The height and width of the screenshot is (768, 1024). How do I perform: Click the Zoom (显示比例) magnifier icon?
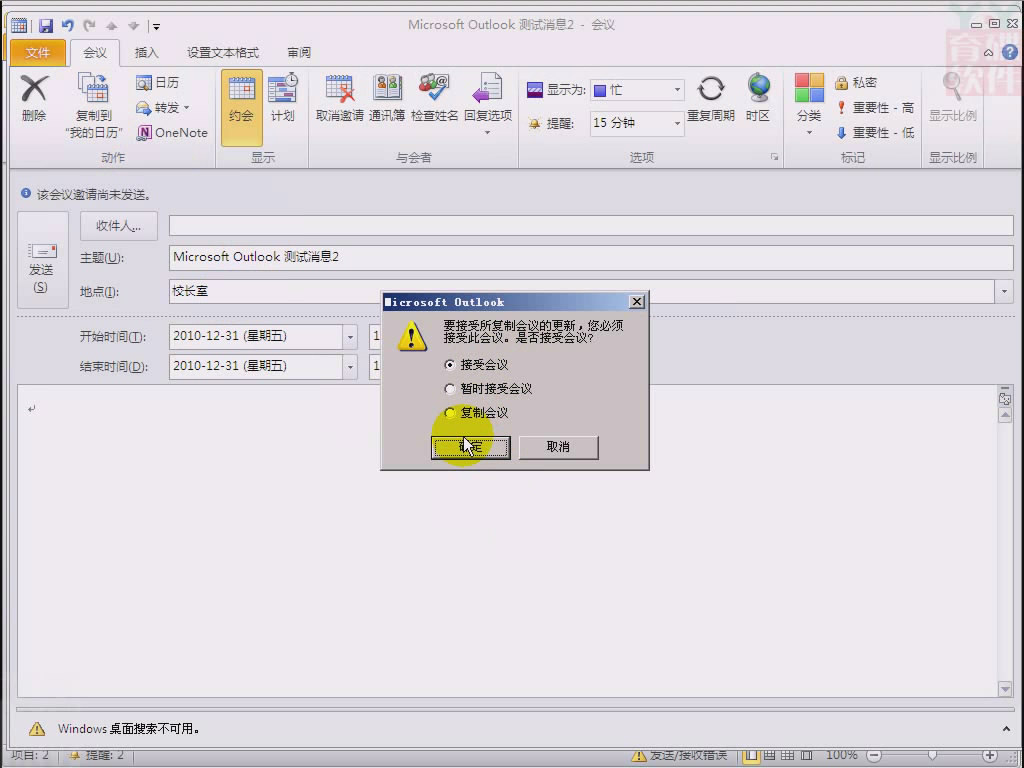pyautogui.click(x=953, y=98)
